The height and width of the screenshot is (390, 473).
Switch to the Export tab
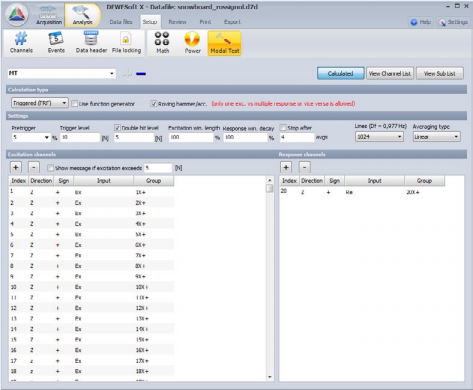[x=232, y=22]
